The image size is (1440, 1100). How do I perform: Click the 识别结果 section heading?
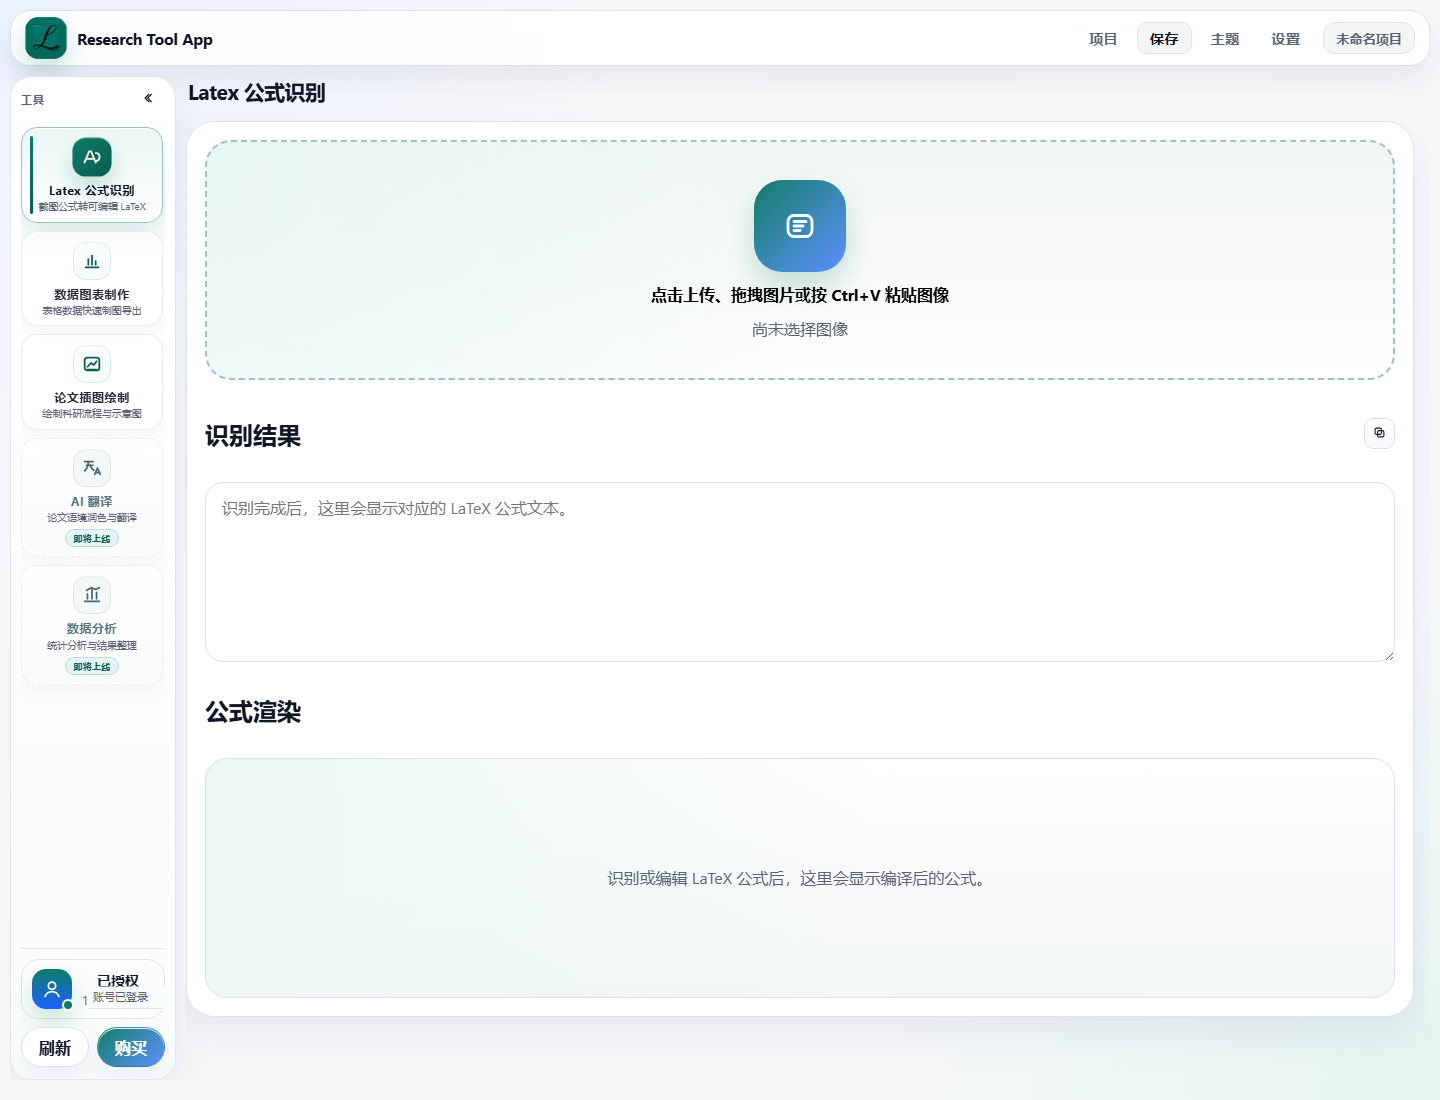point(253,436)
